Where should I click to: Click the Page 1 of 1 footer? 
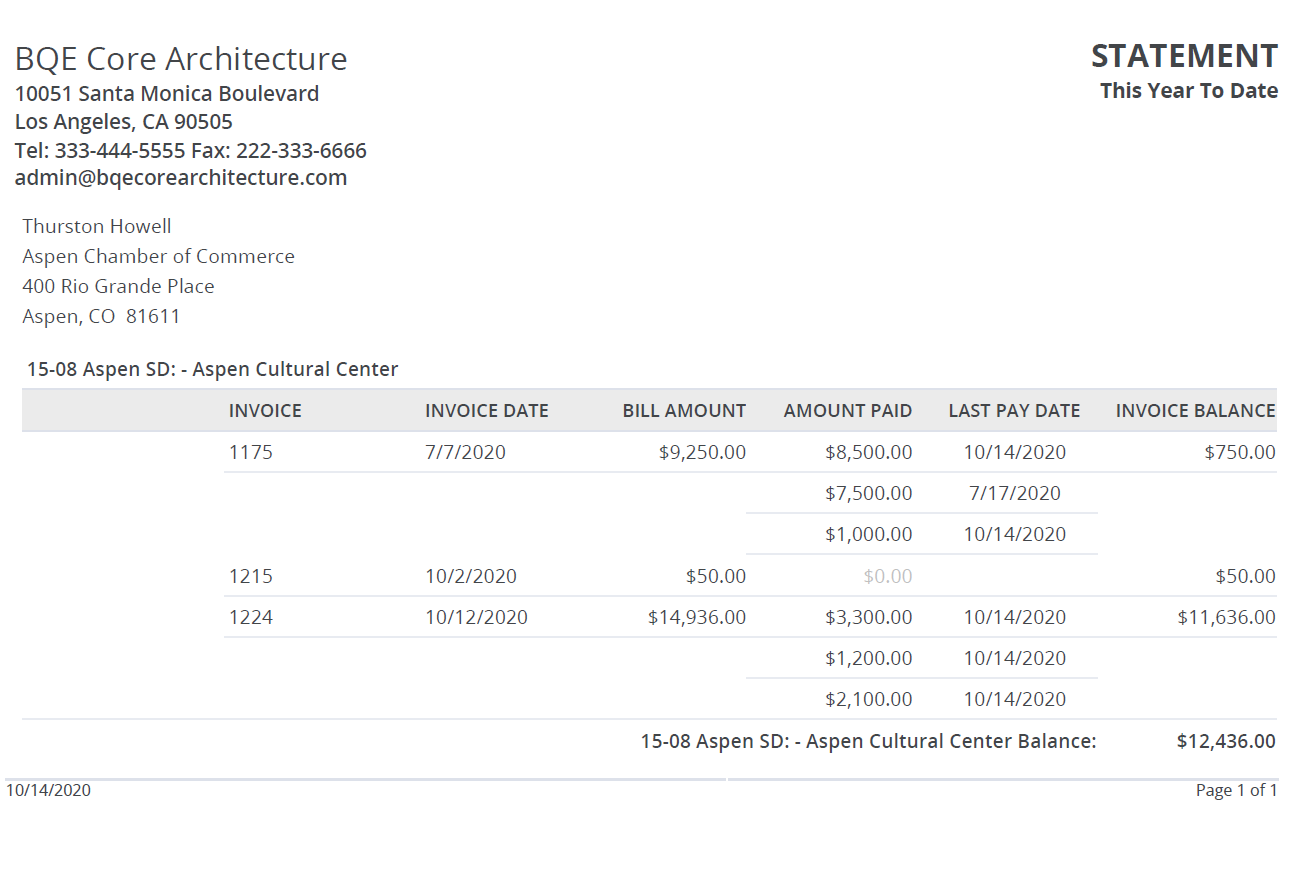pos(1237,790)
